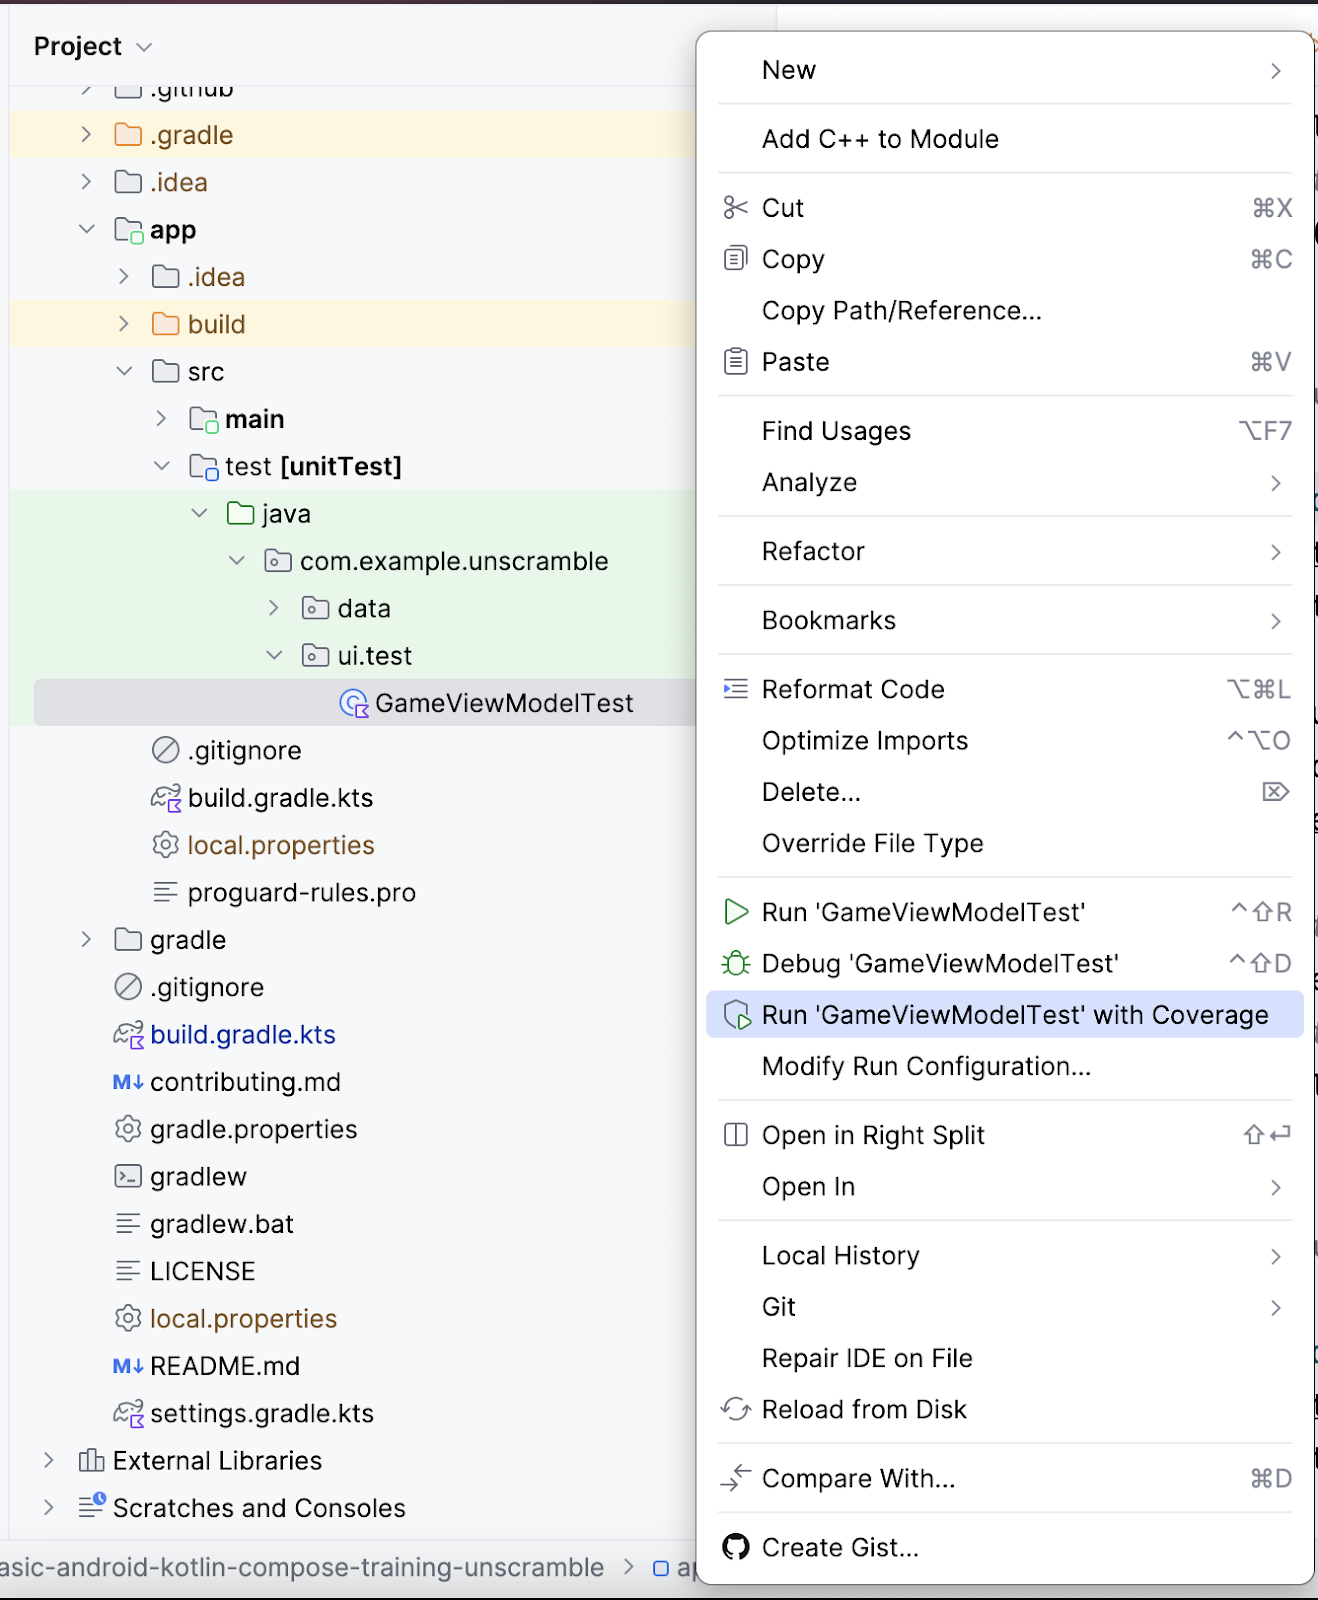Click the unscramble project breadcrumb

tap(302, 1567)
